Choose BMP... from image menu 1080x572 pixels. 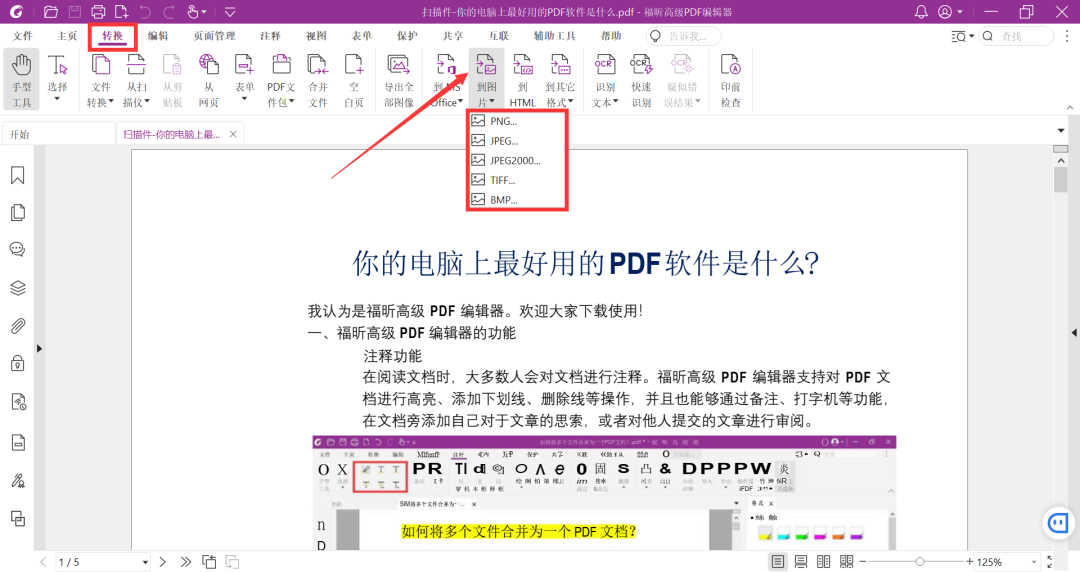point(517,200)
